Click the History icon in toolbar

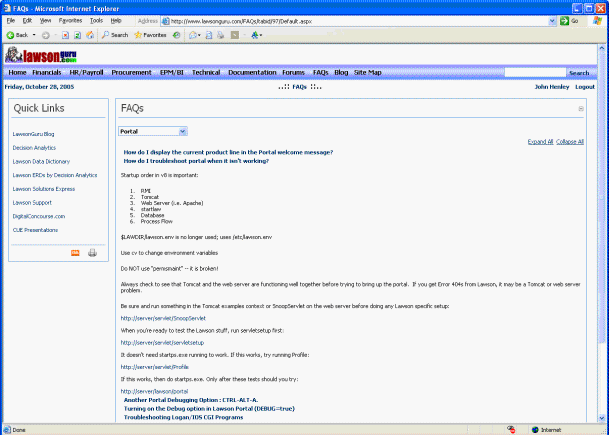176,35
